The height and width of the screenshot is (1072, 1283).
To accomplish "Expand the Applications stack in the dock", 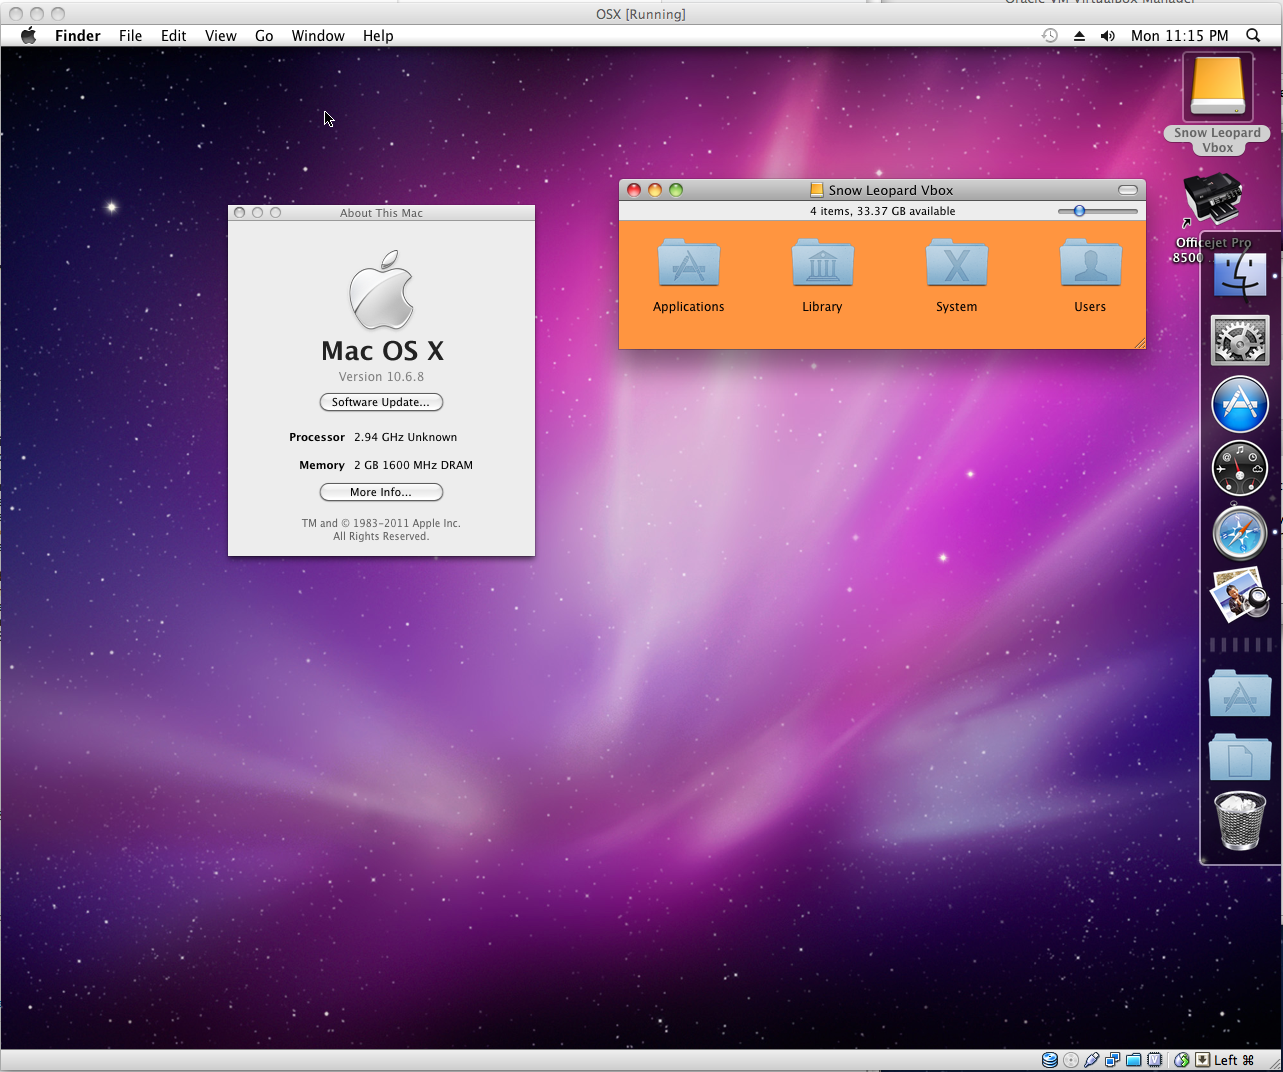I will [1240, 693].
